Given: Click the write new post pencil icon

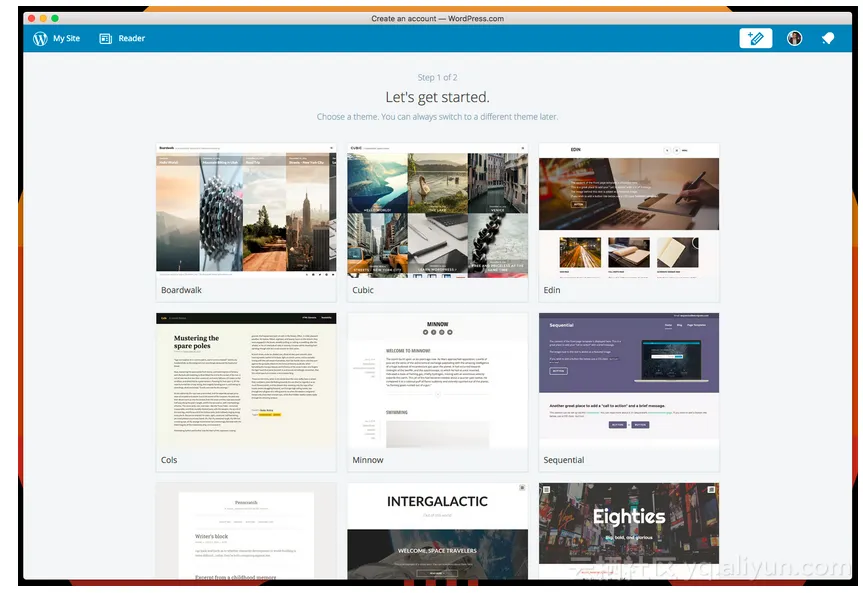Looking at the screenshot, I should pyautogui.click(x=755, y=38).
